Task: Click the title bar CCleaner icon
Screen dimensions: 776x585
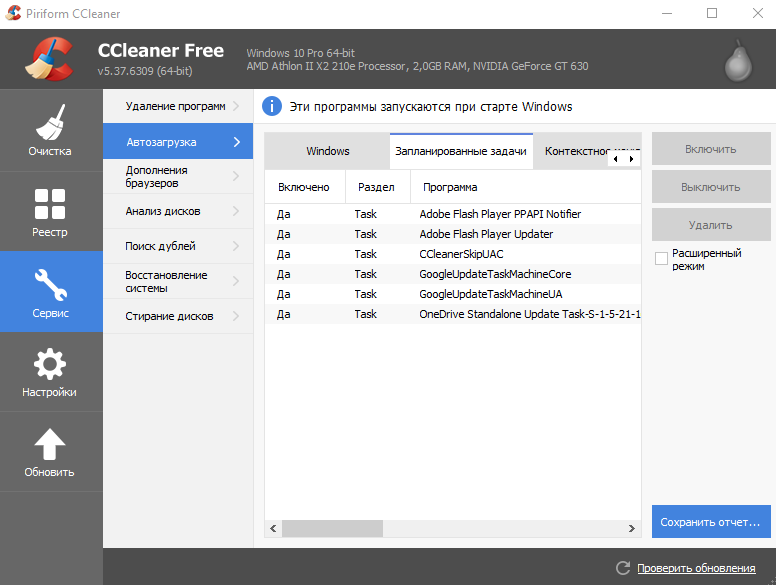Action: pos(13,13)
